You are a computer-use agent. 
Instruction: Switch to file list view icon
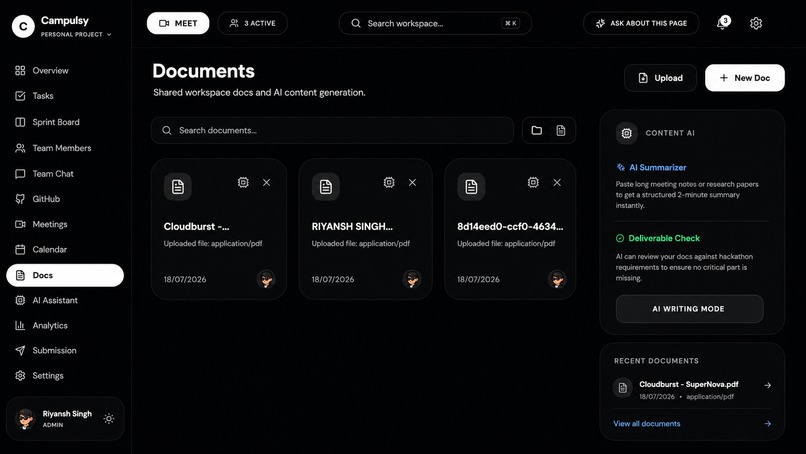point(561,131)
